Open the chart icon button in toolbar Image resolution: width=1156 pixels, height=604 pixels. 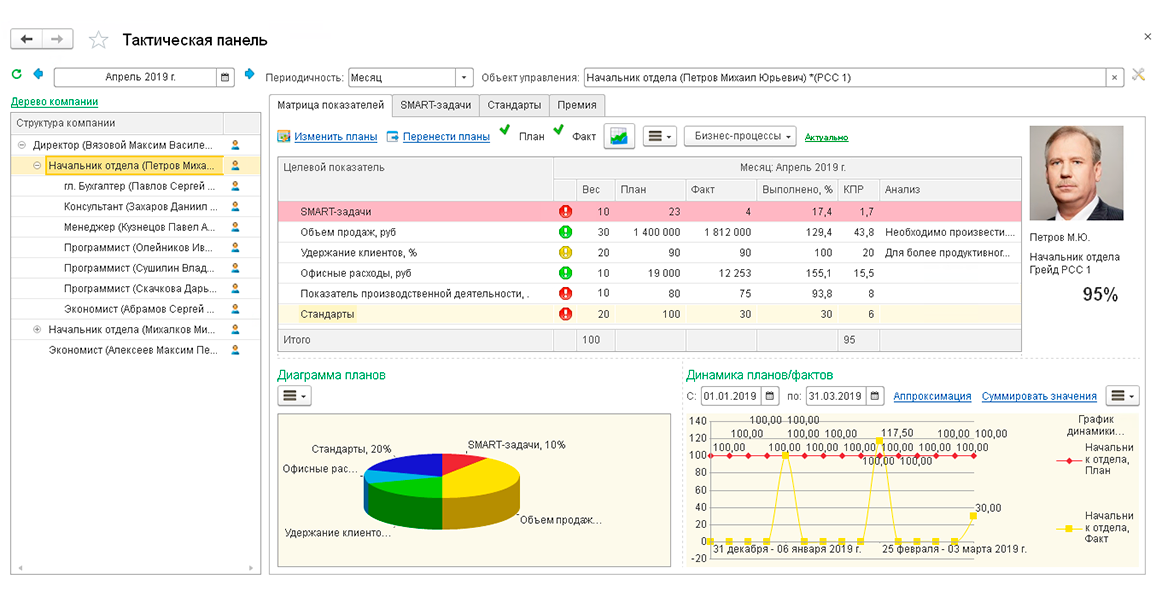[619, 136]
